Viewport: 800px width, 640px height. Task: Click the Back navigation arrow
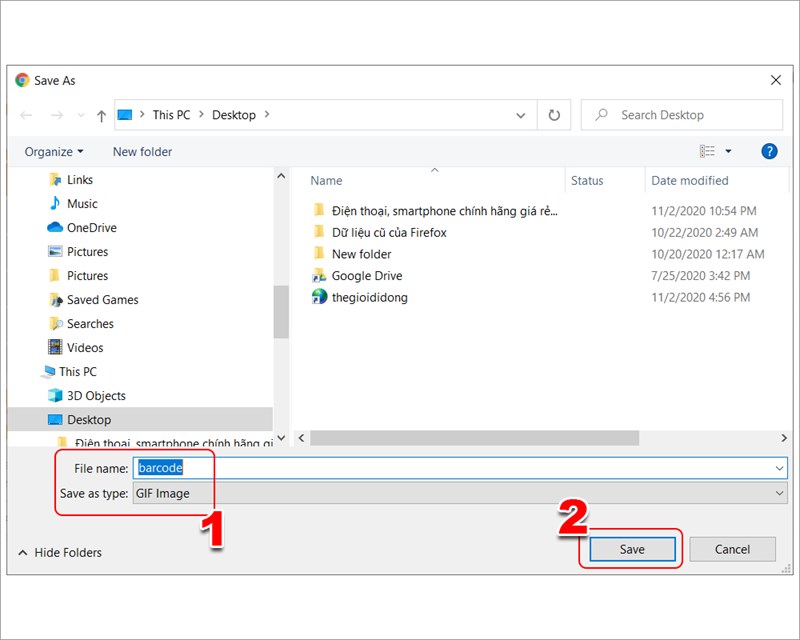point(26,116)
